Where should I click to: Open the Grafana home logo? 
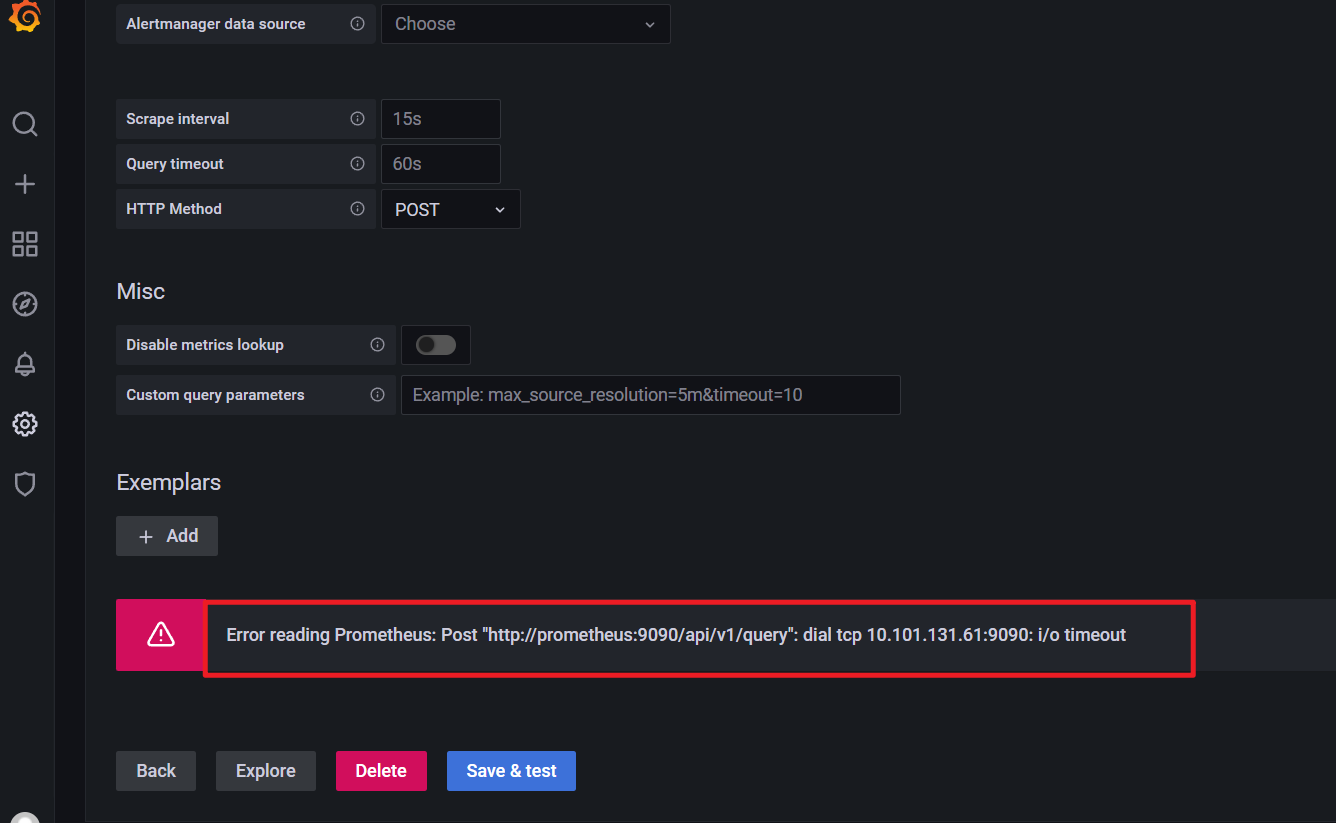[25, 17]
